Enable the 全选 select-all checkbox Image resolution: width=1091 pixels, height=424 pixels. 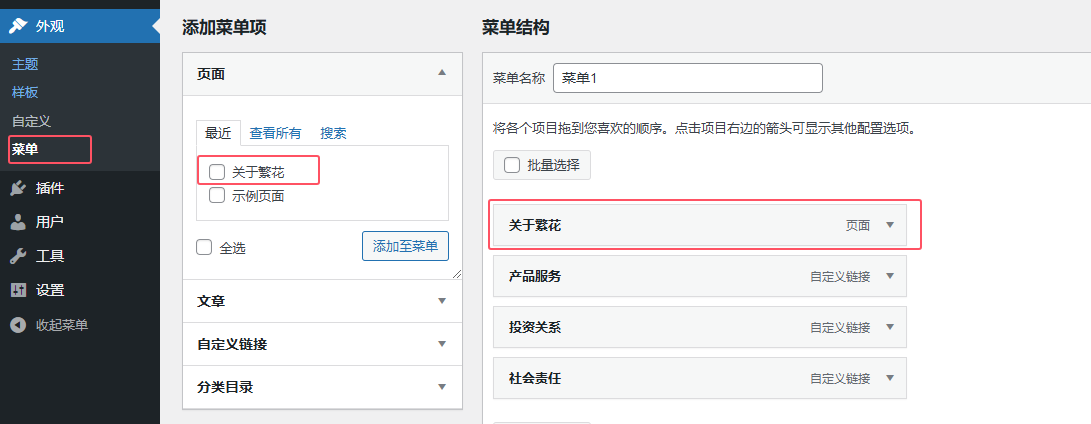tap(204, 247)
